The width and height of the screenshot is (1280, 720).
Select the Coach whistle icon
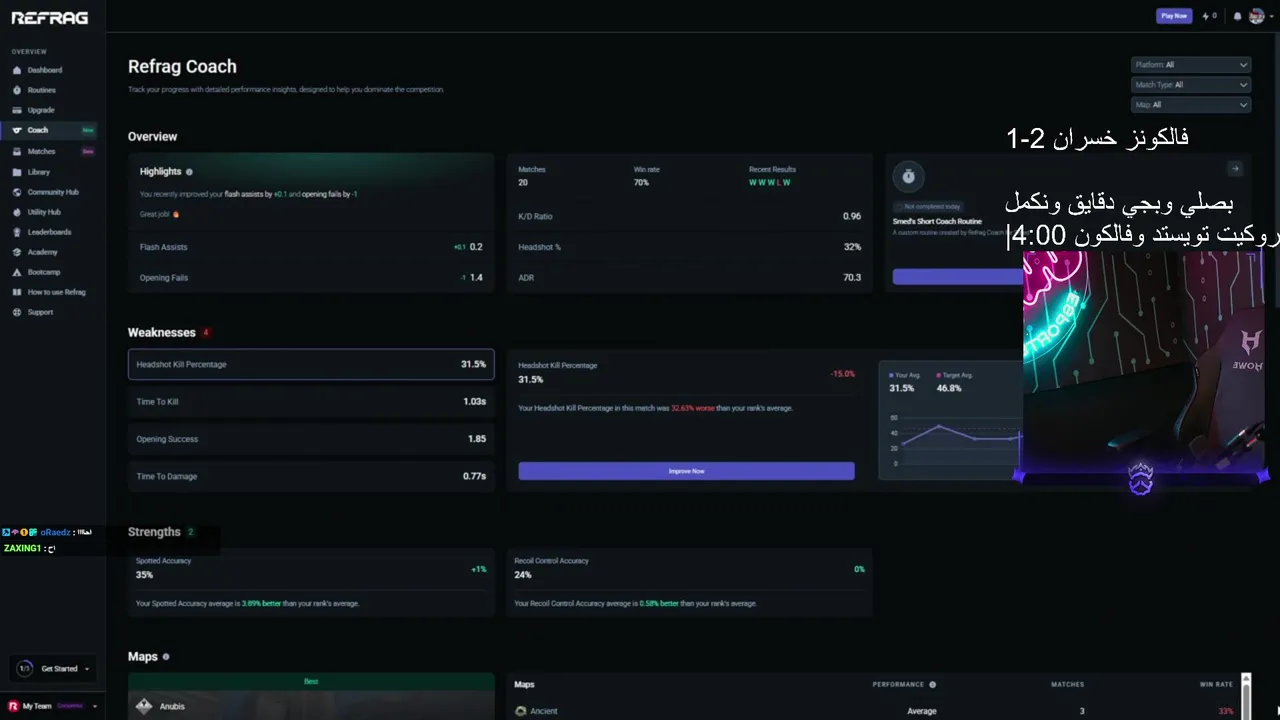(x=17, y=130)
